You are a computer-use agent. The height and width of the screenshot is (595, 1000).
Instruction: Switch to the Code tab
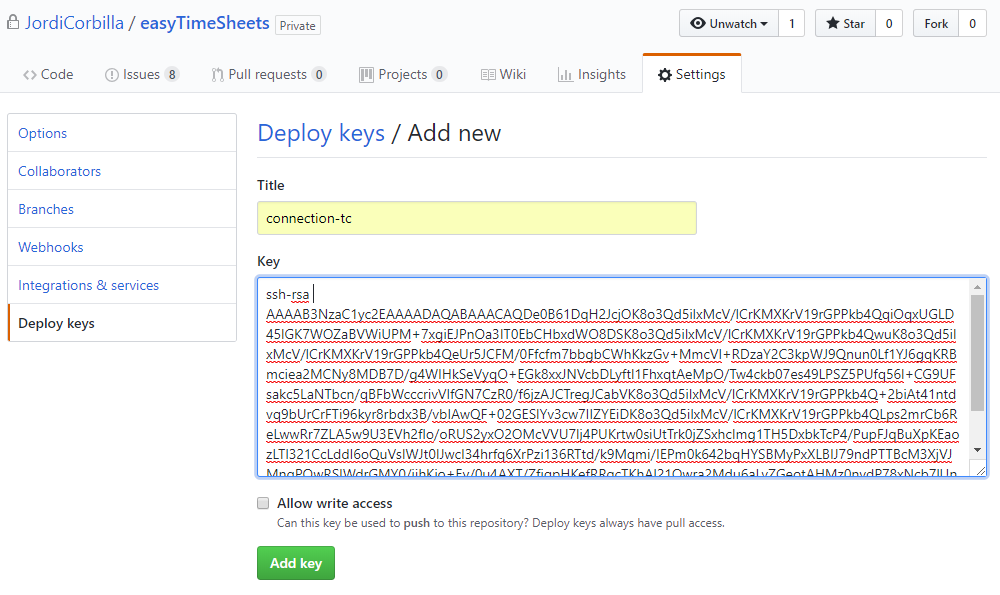pyautogui.click(x=48, y=75)
